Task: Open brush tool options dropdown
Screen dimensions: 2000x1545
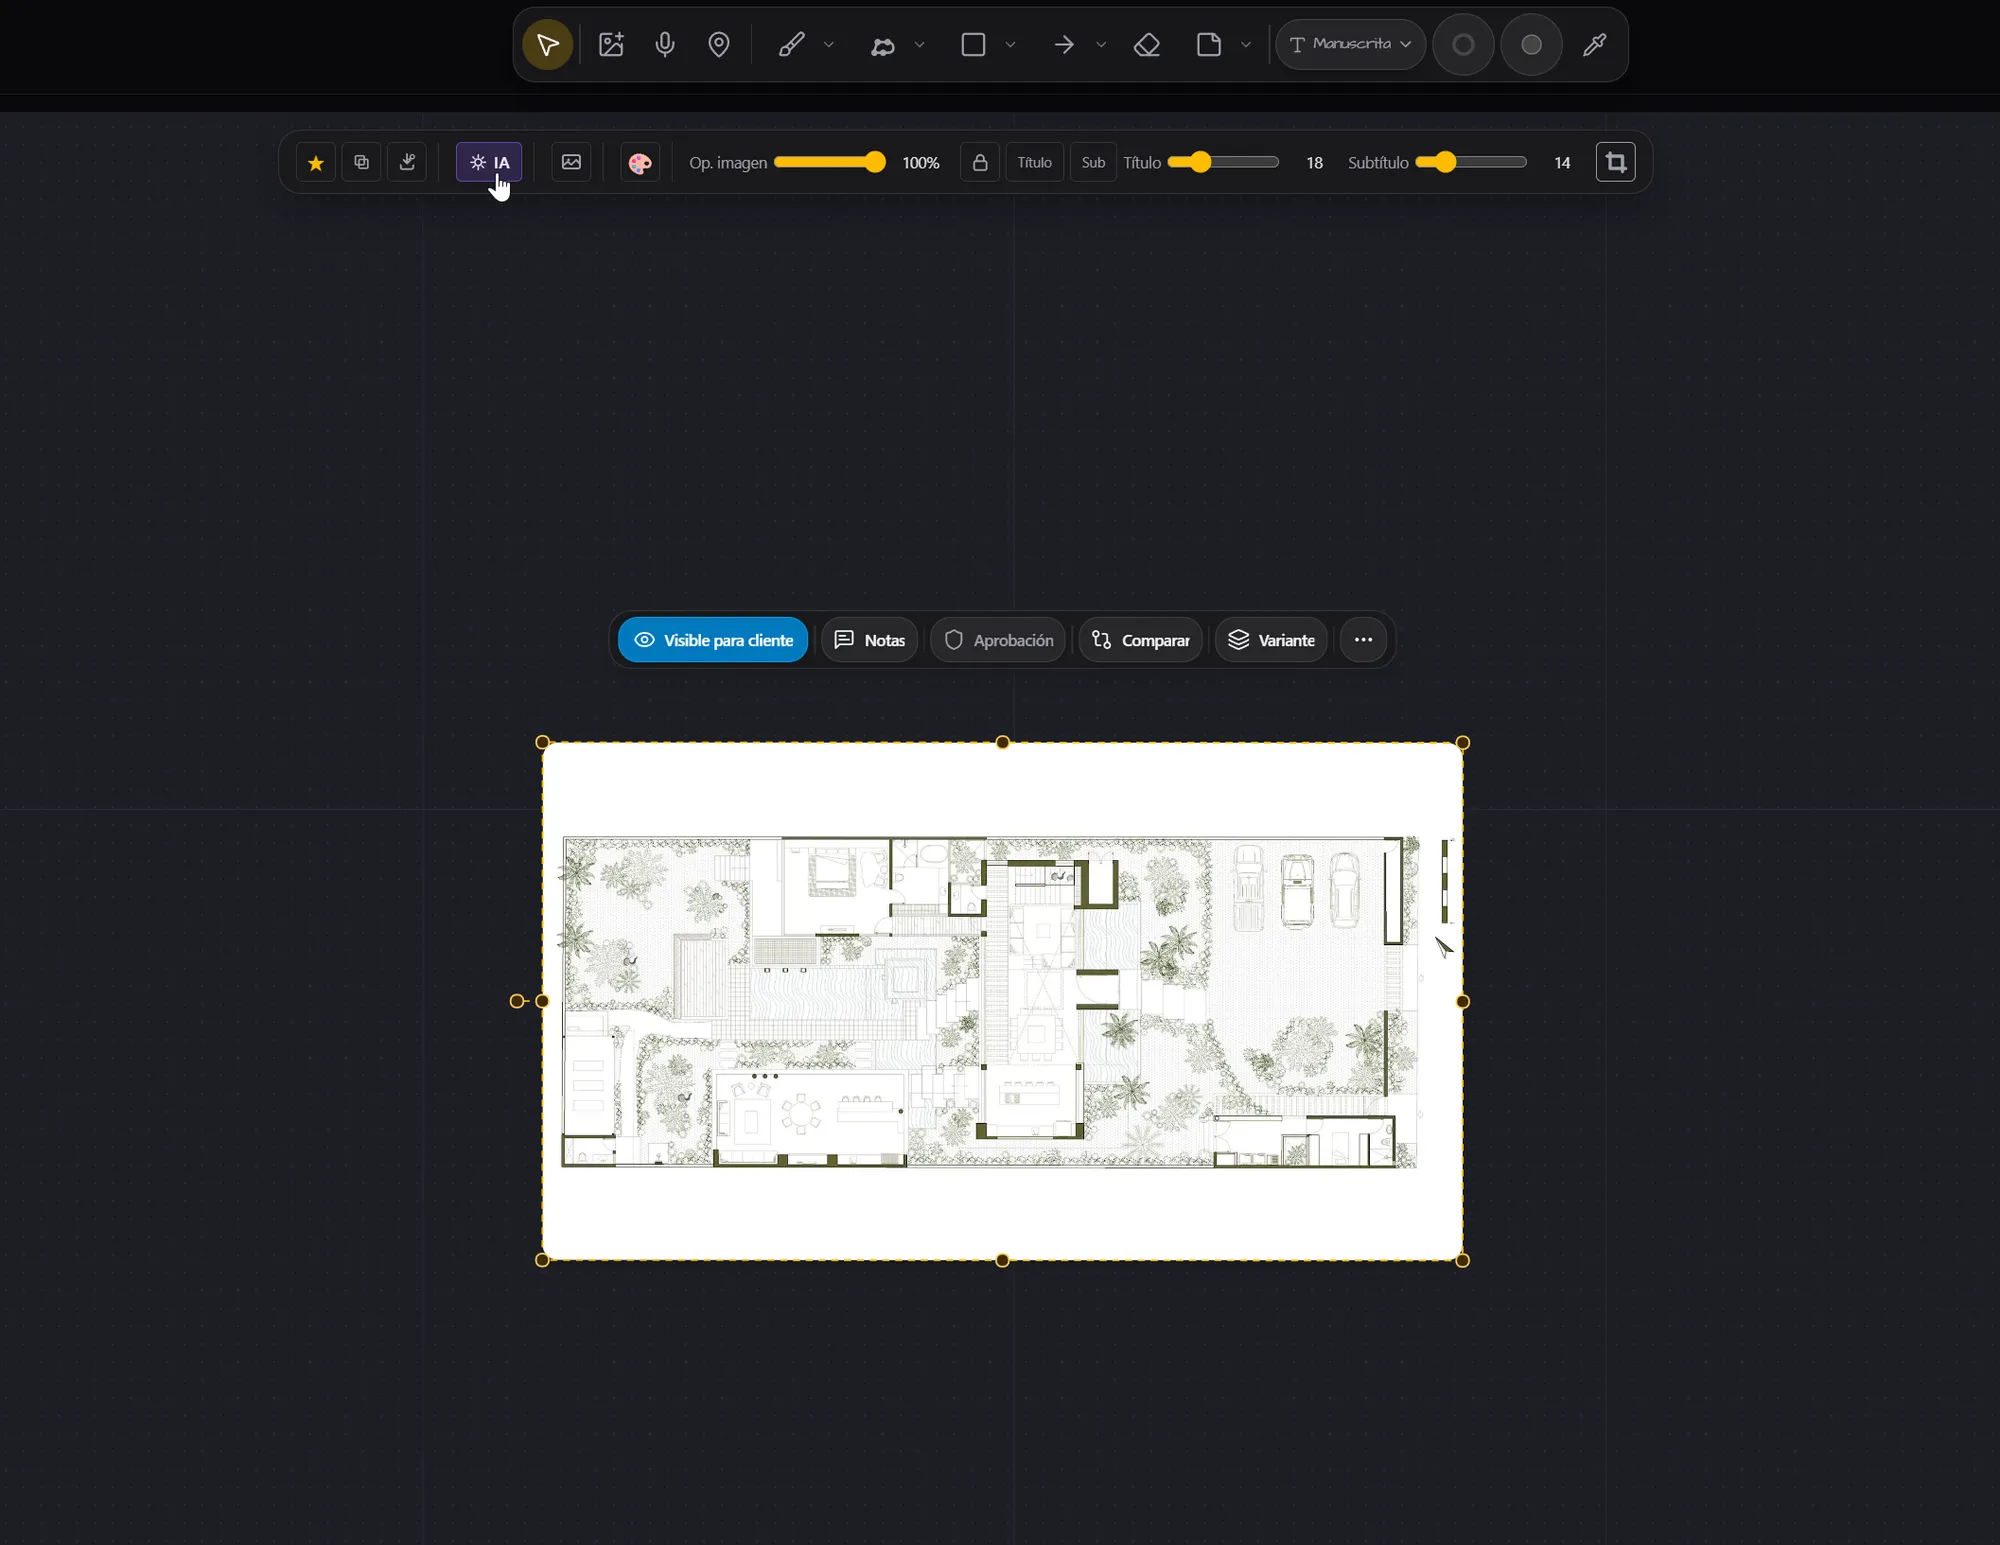Action: pyautogui.click(x=829, y=45)
